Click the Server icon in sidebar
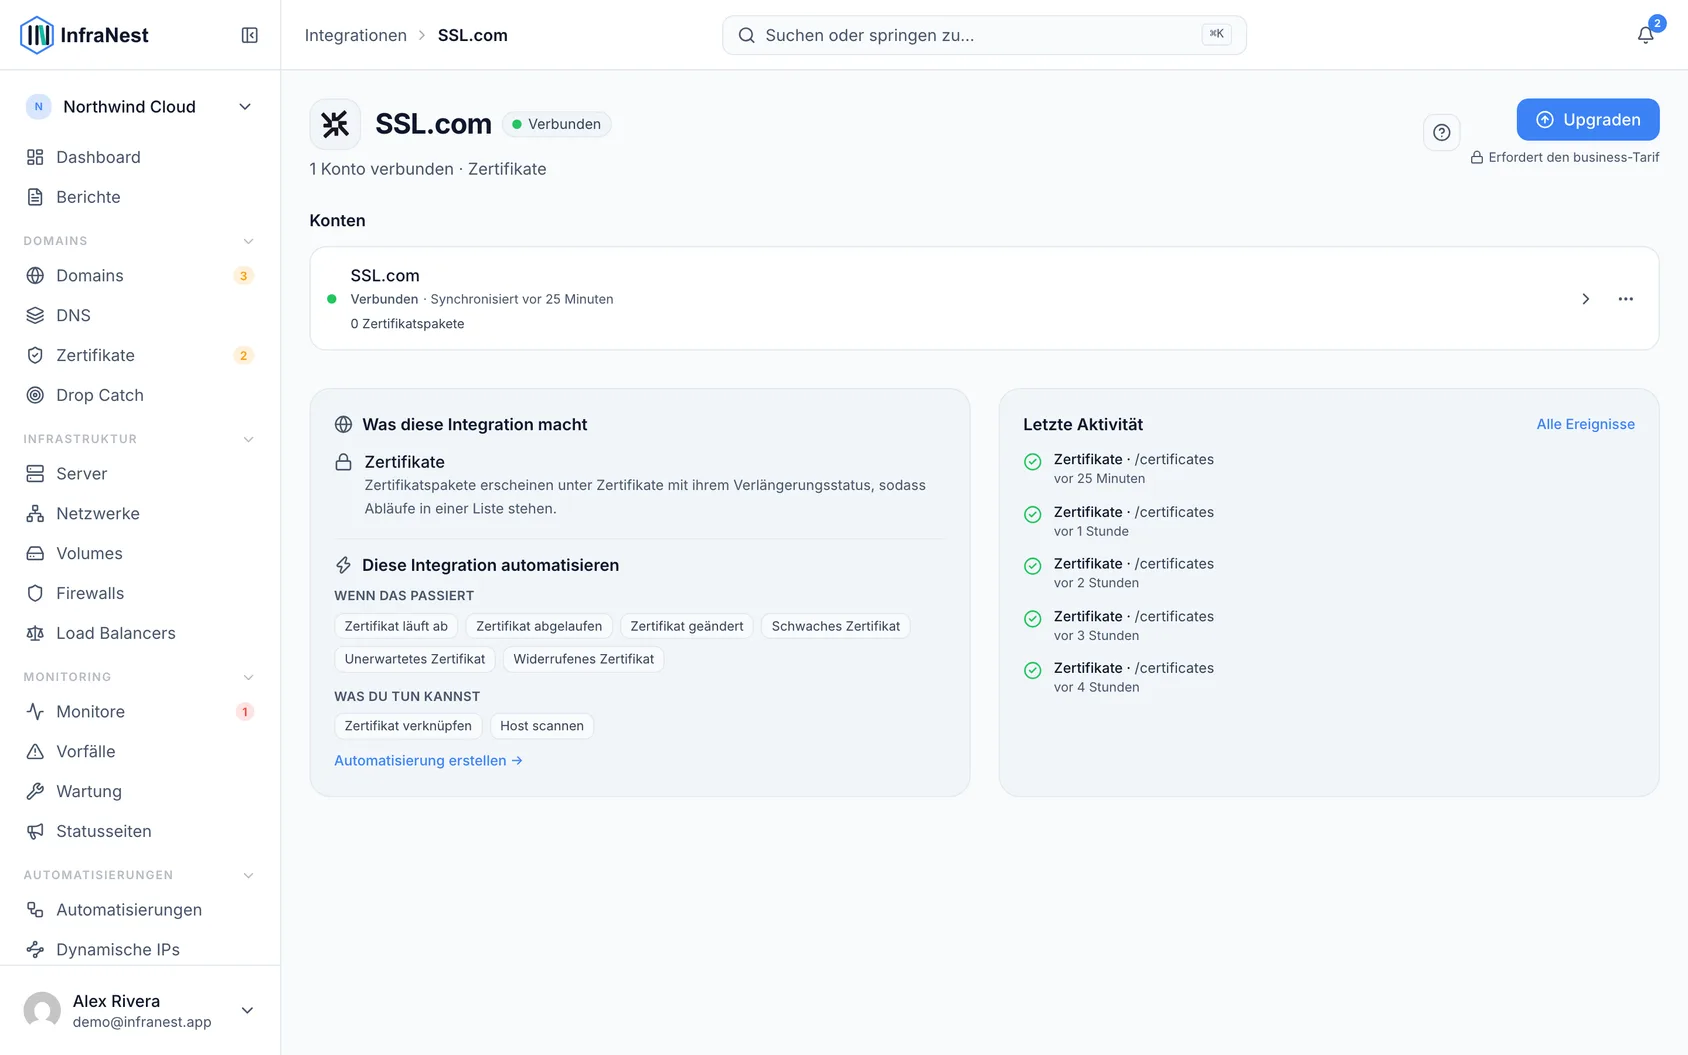Screen dimensions: 1688x1055 (35, 473)
